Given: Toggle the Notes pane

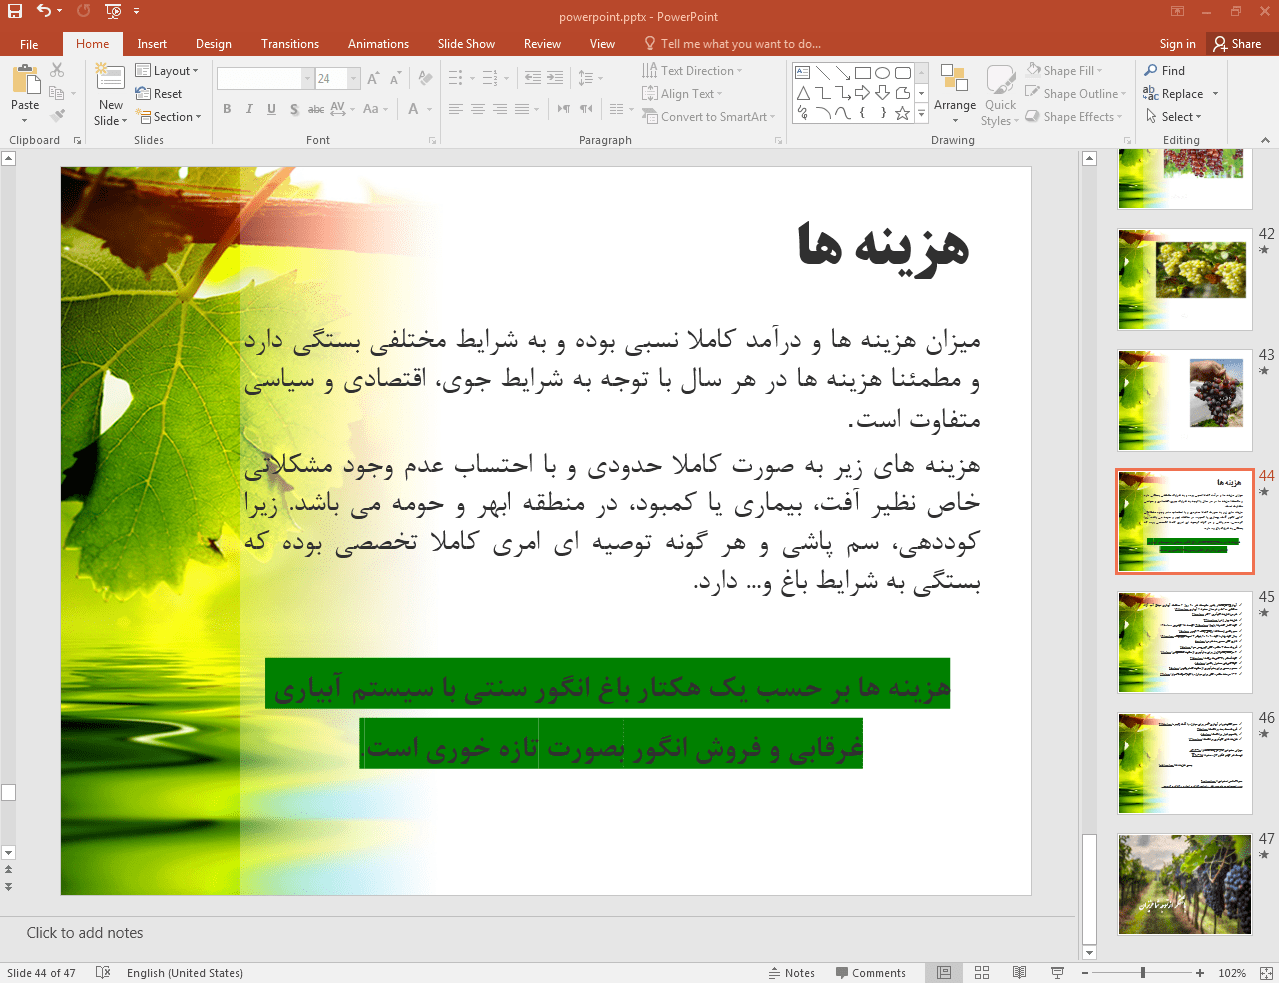Looking at the screenshot, I should pyautogui.click(x=791, y=973).
